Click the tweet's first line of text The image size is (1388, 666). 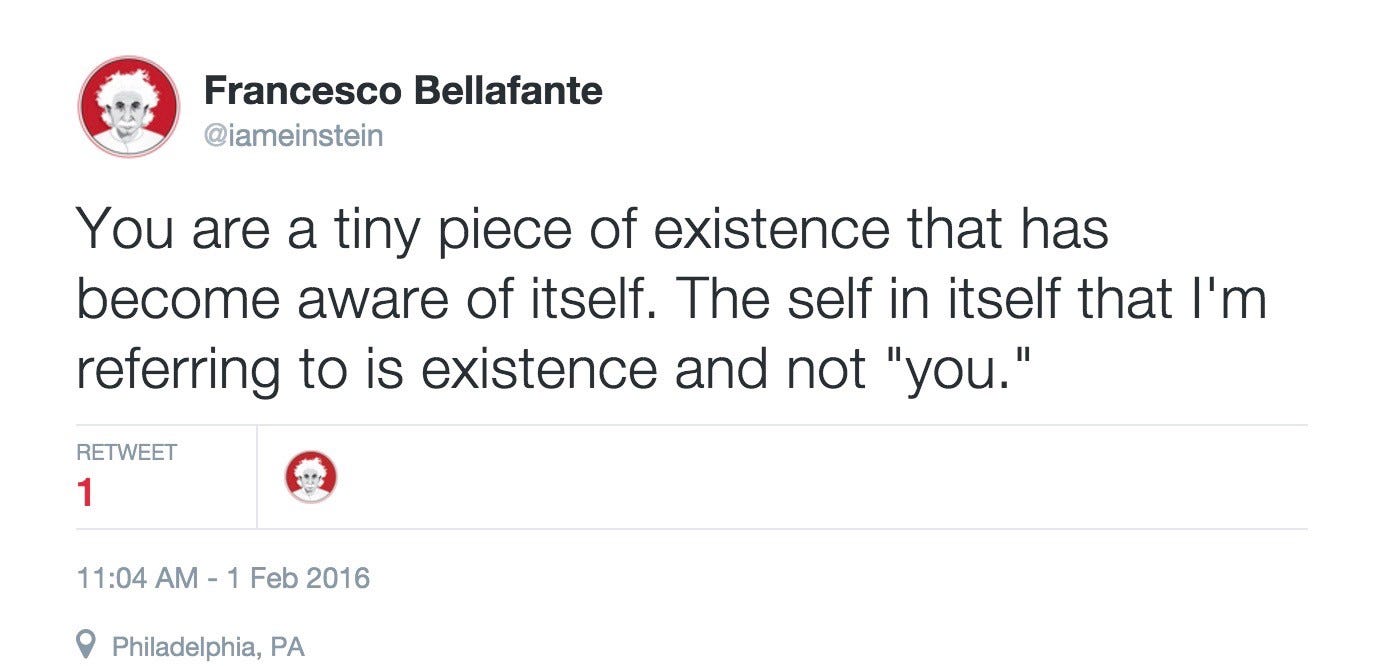[592, 229]
